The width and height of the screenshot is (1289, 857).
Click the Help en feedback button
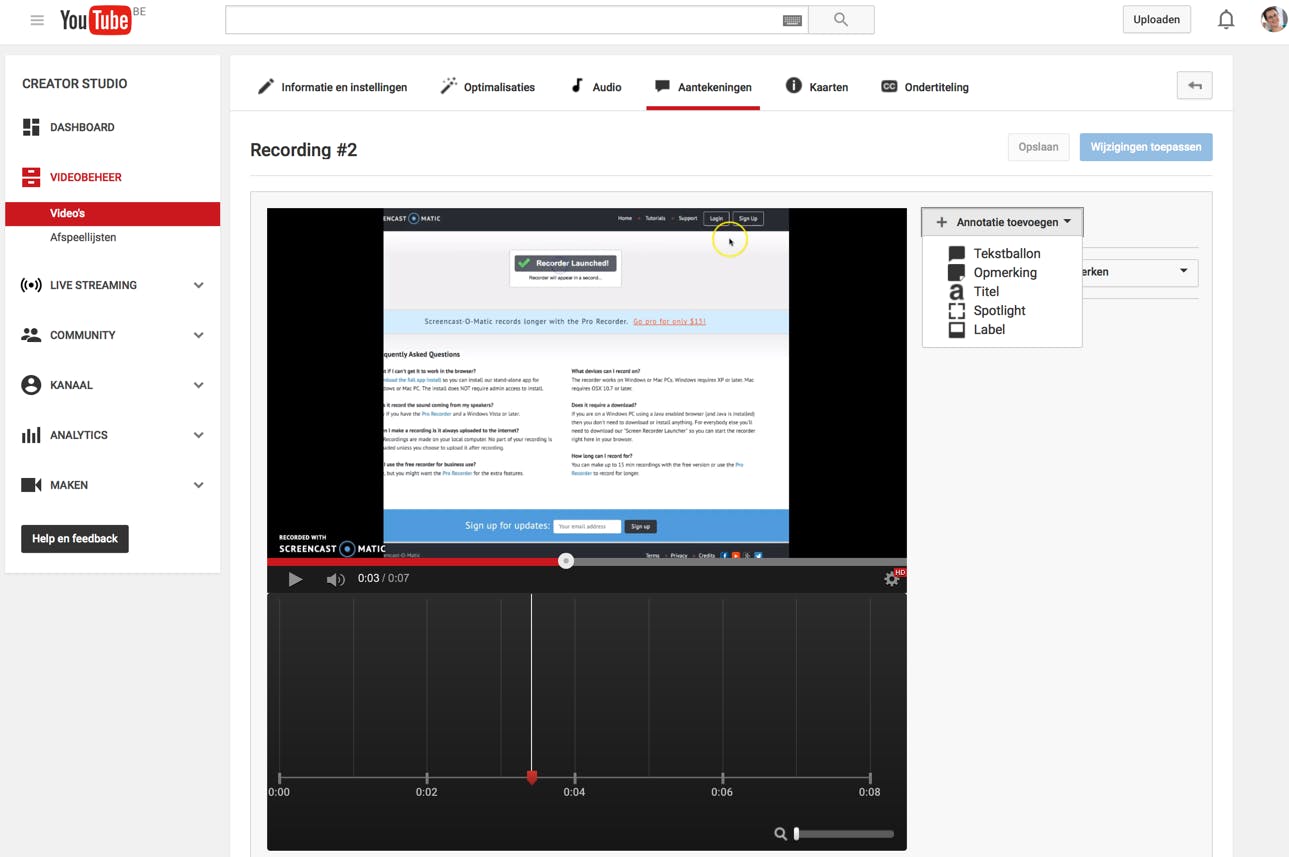[x=75, y=539]
